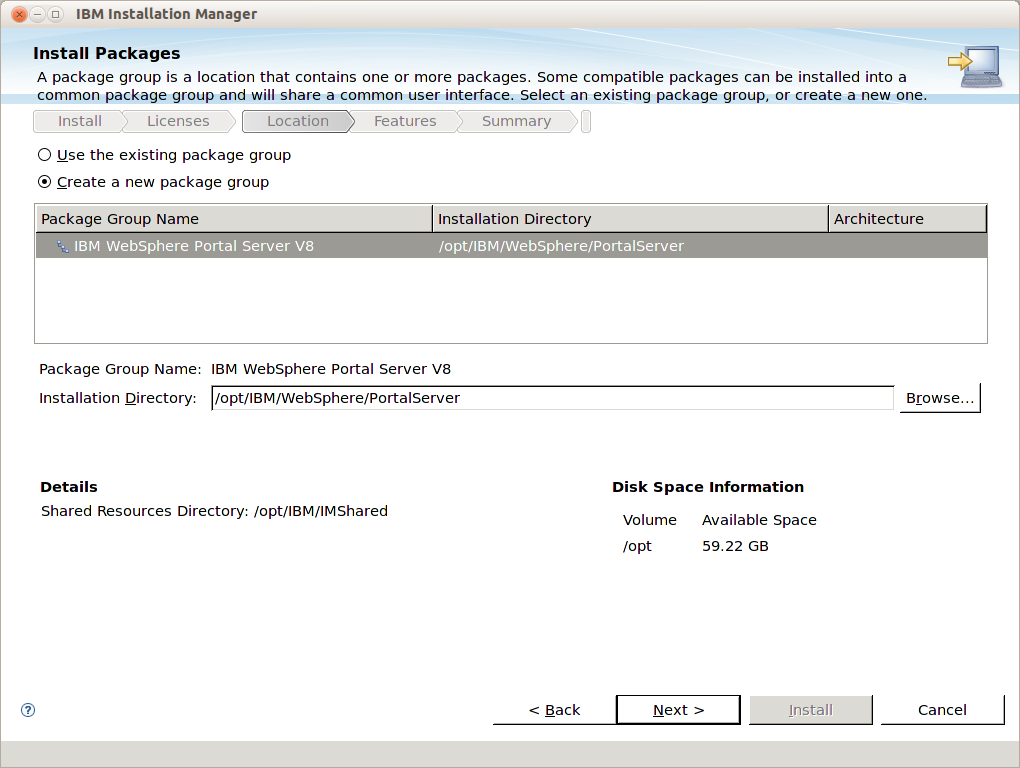
Task: Jump to the Features step
Action: click(405, 122)
